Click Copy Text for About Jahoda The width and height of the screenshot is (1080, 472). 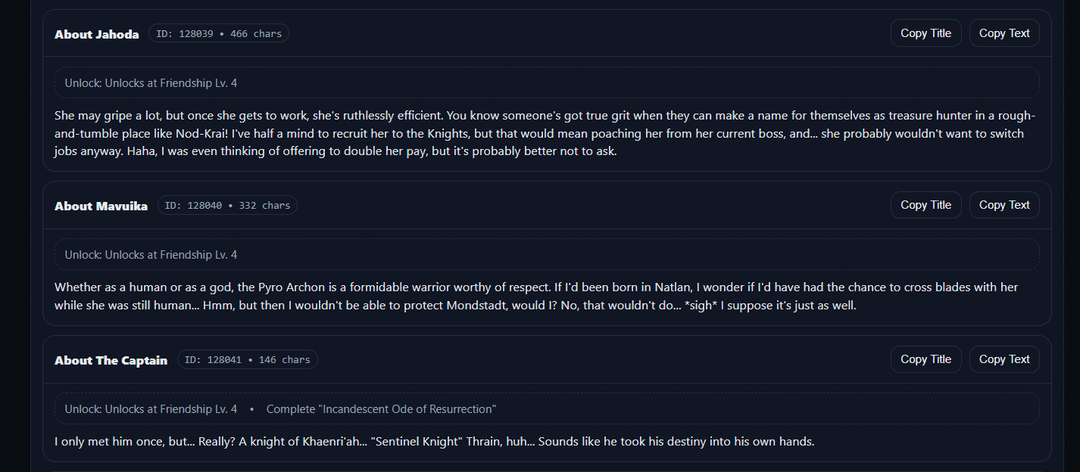tap(1004, 33)
